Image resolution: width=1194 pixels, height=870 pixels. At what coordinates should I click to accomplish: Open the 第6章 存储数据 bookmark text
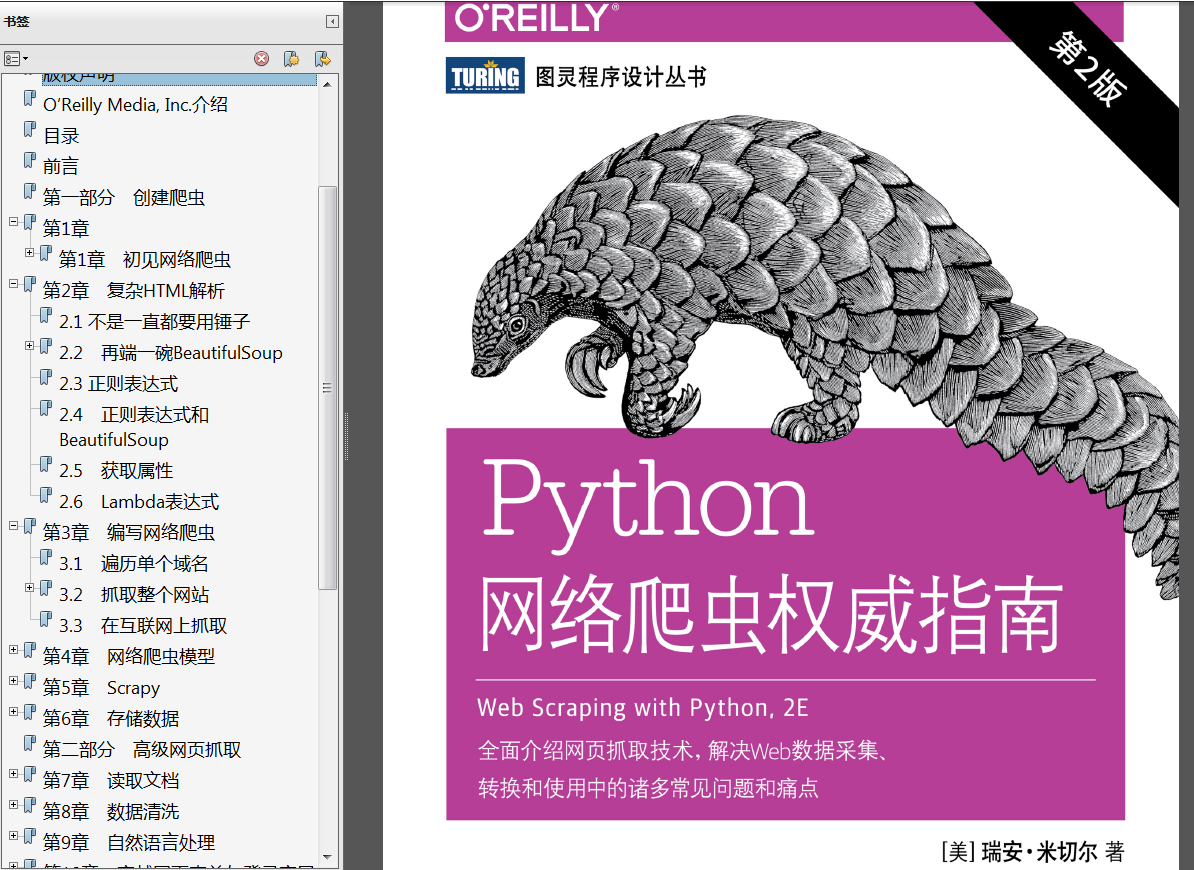111,719
